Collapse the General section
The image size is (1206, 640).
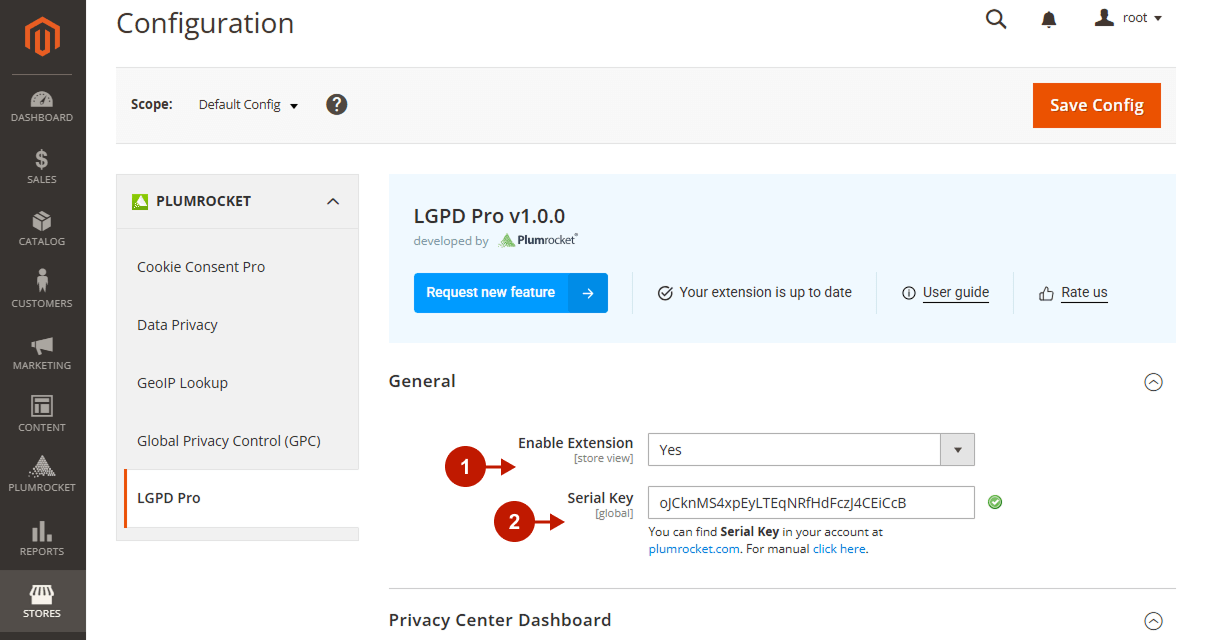(x=1153, y=382)
